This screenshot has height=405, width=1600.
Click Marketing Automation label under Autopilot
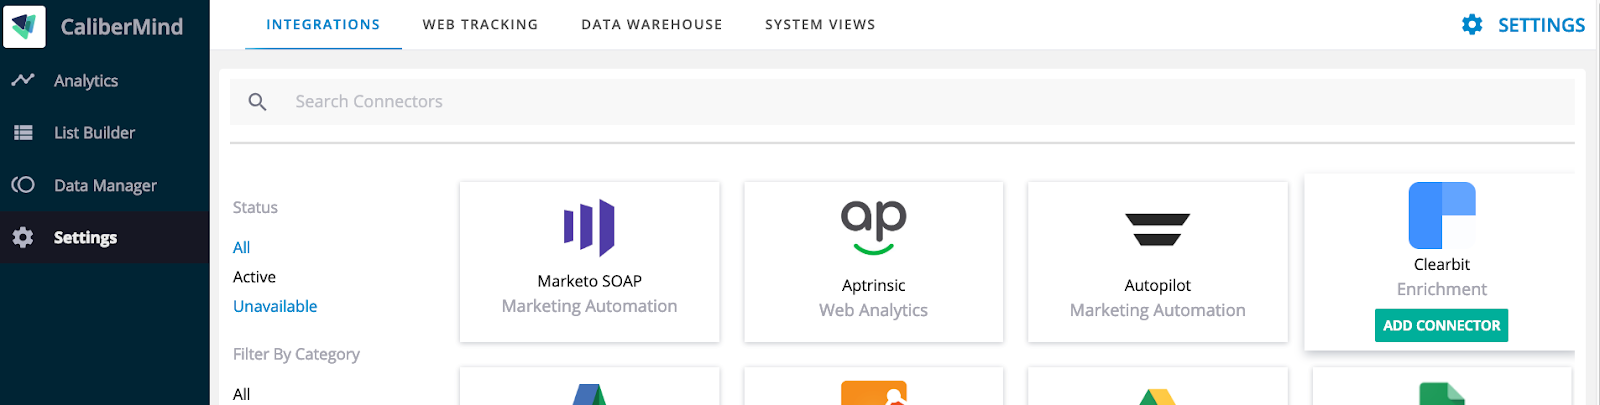(x=1157, y=310)
